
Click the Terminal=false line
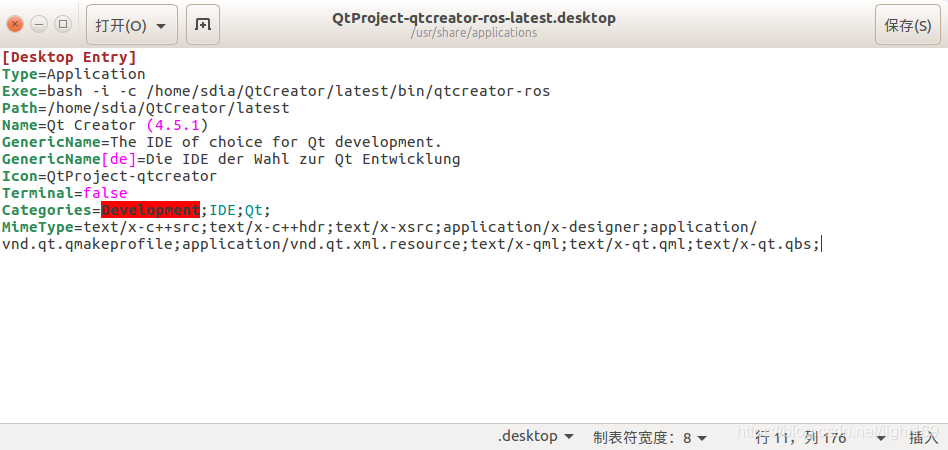pyautogui.click(x=65, y=193)
